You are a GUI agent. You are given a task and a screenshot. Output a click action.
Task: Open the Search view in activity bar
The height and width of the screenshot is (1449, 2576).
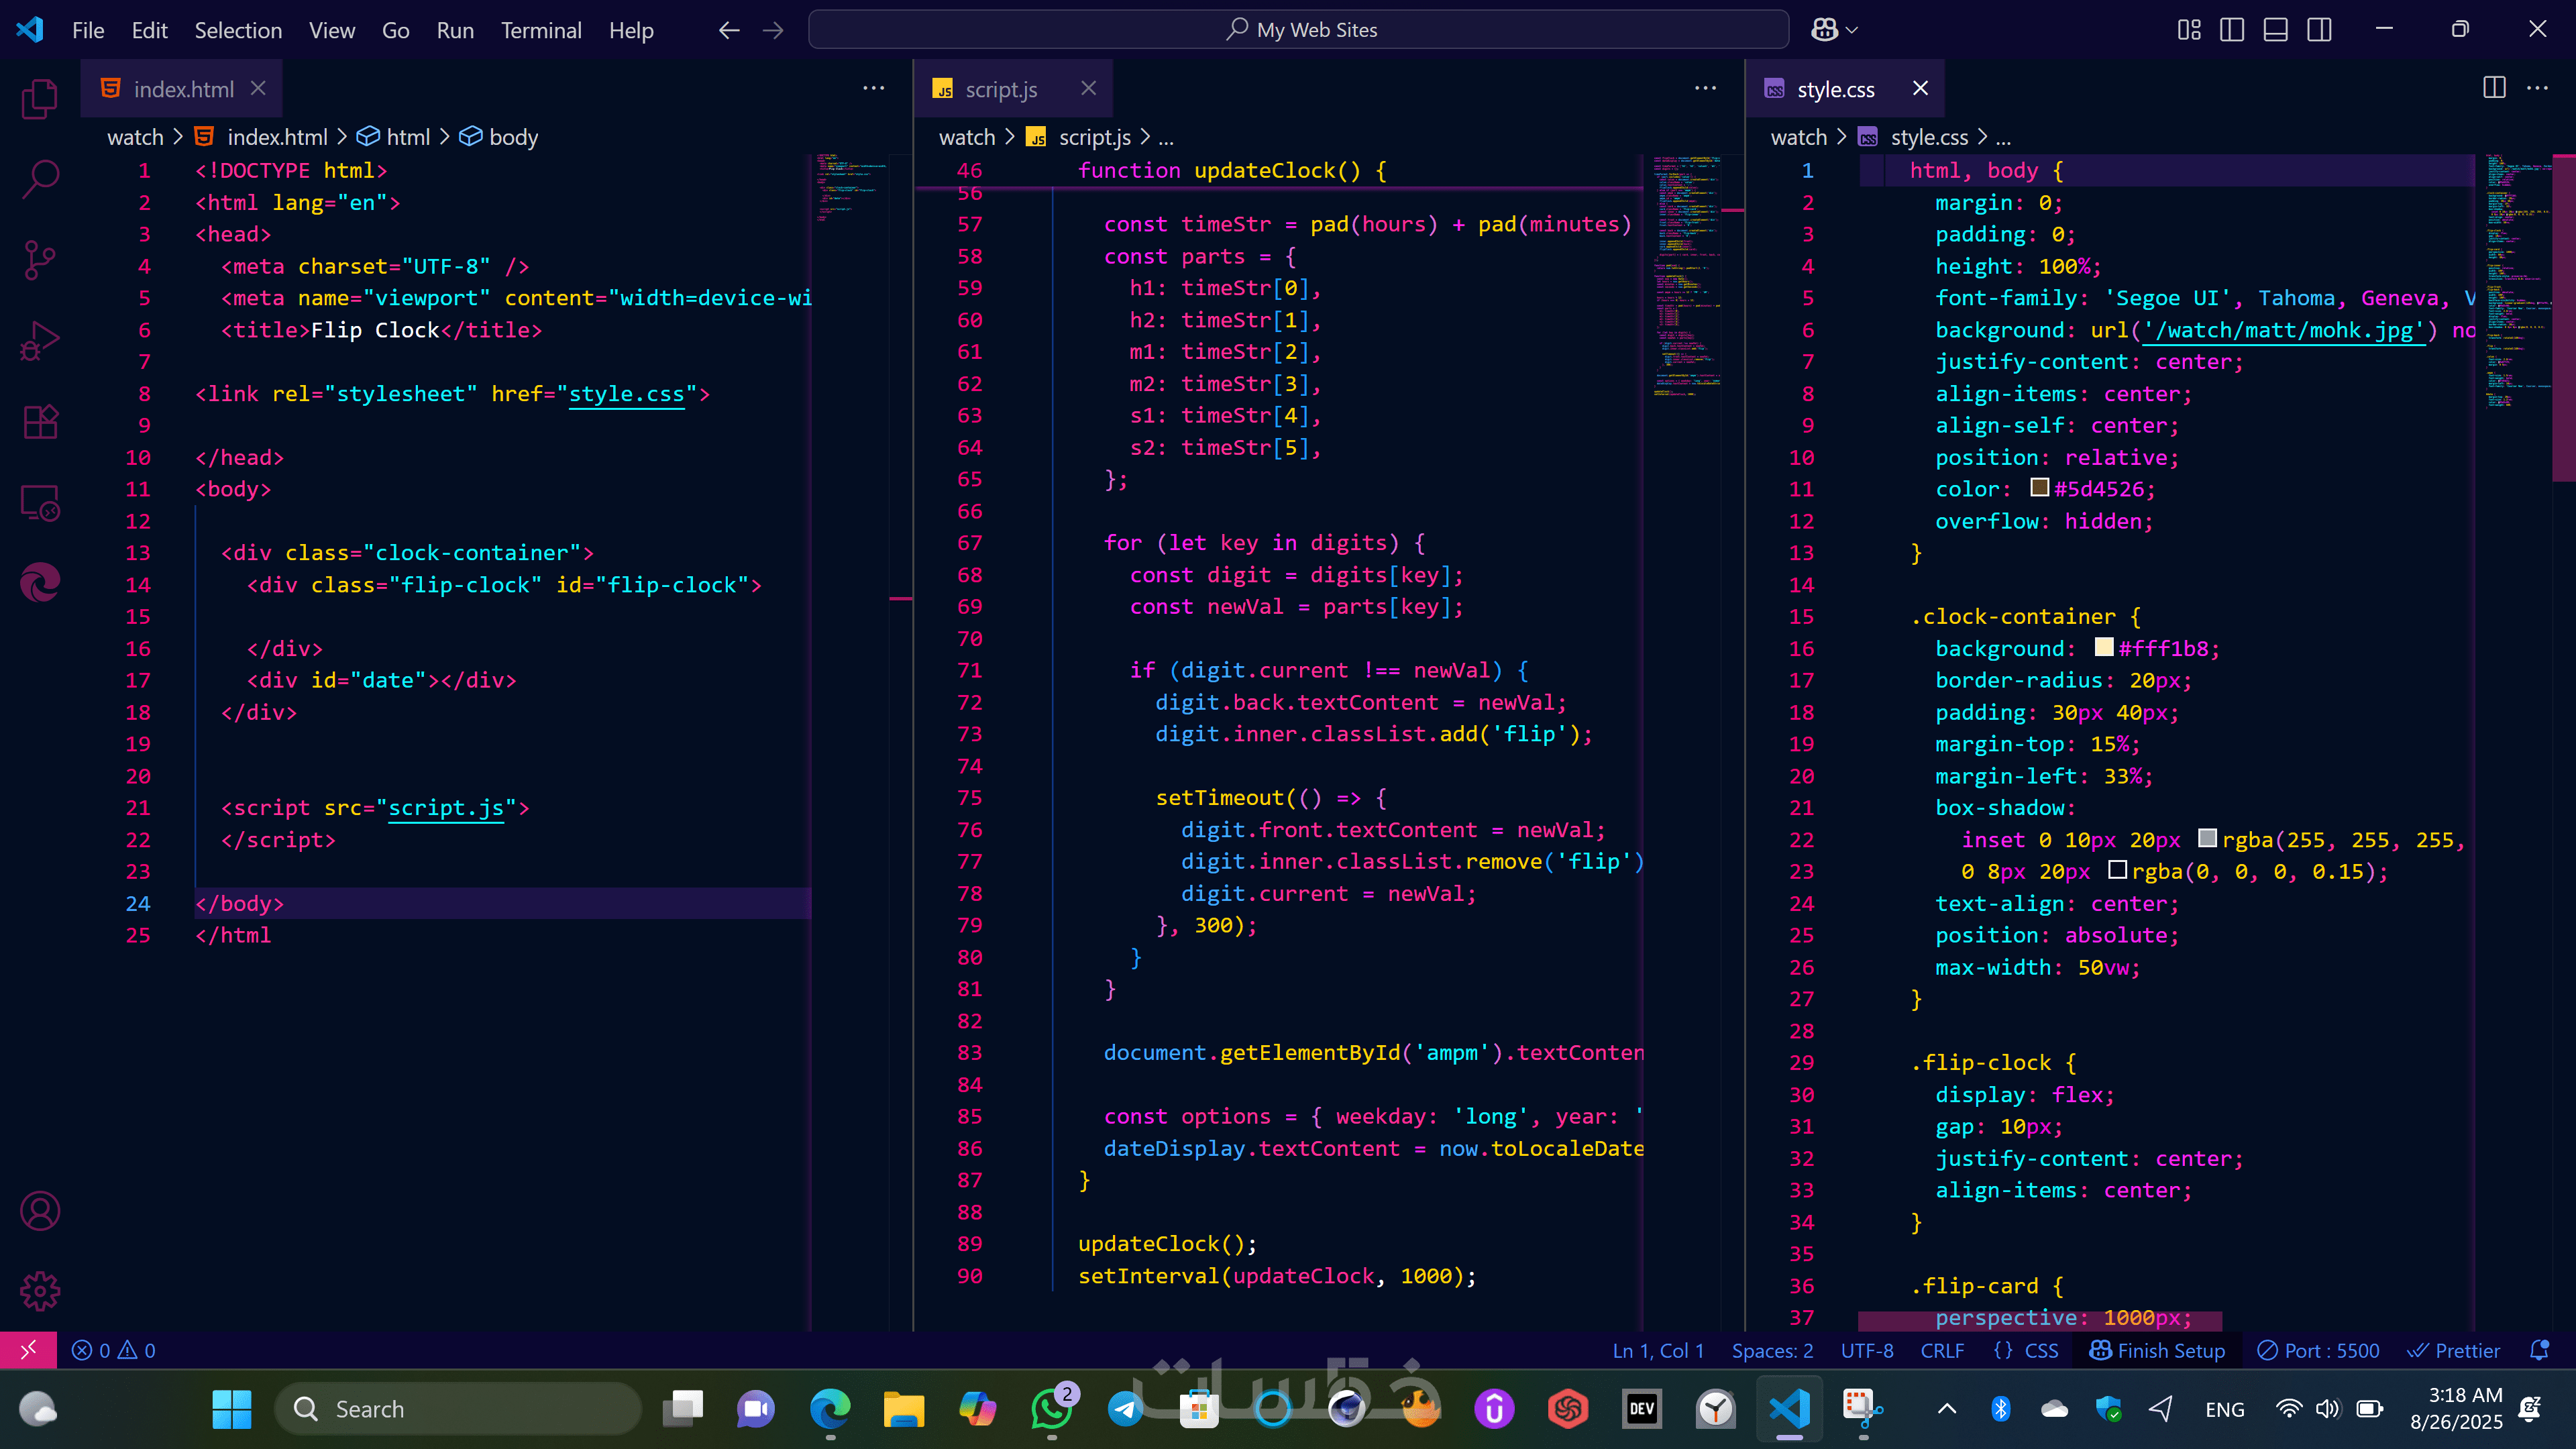pos(40,179)
